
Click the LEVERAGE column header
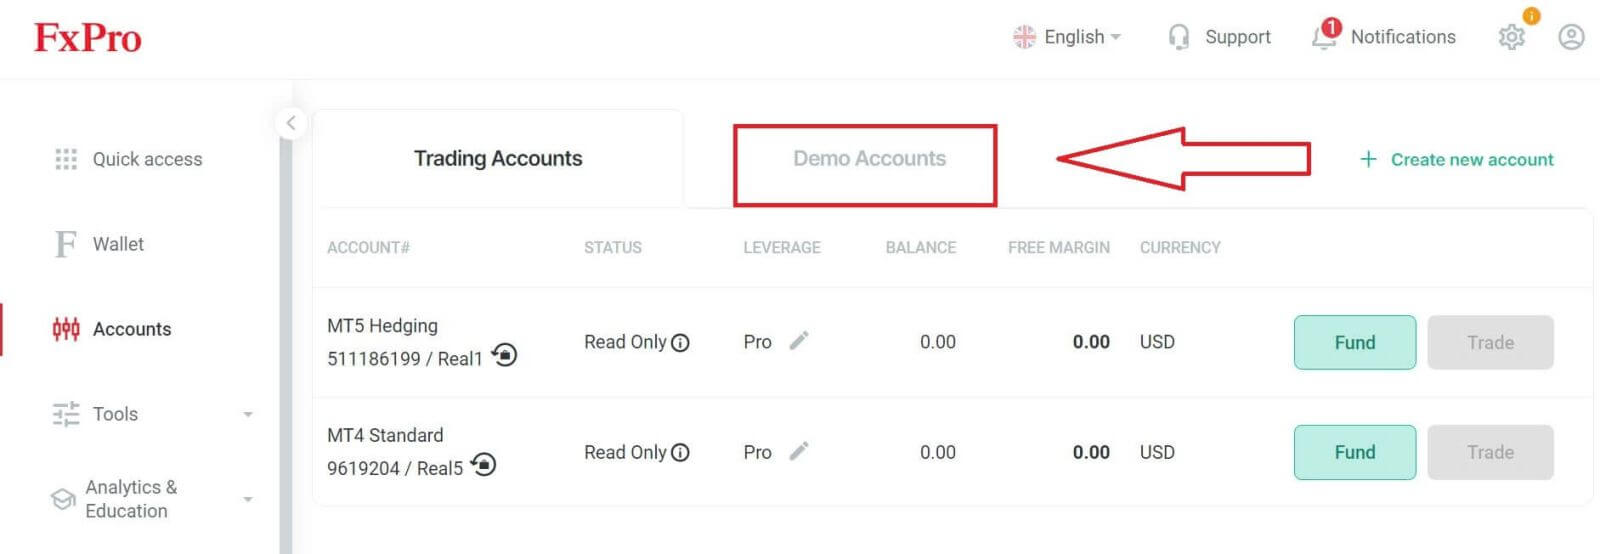[782, 247]
